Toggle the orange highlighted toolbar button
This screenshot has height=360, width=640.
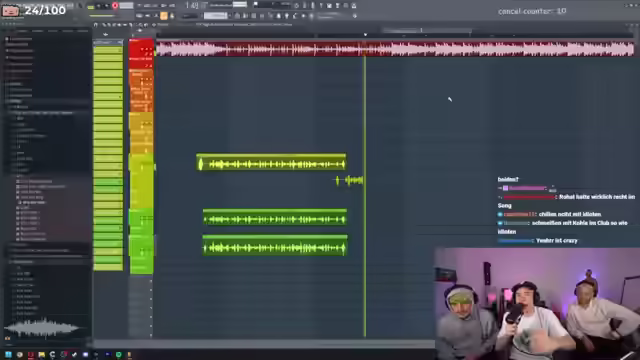coord(164,16)
